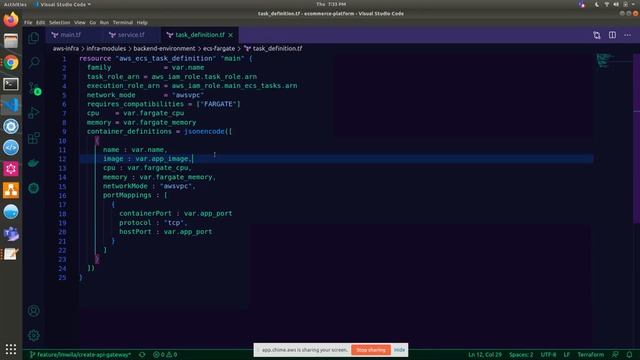Open the Edit menu

(x=40, y=22)
